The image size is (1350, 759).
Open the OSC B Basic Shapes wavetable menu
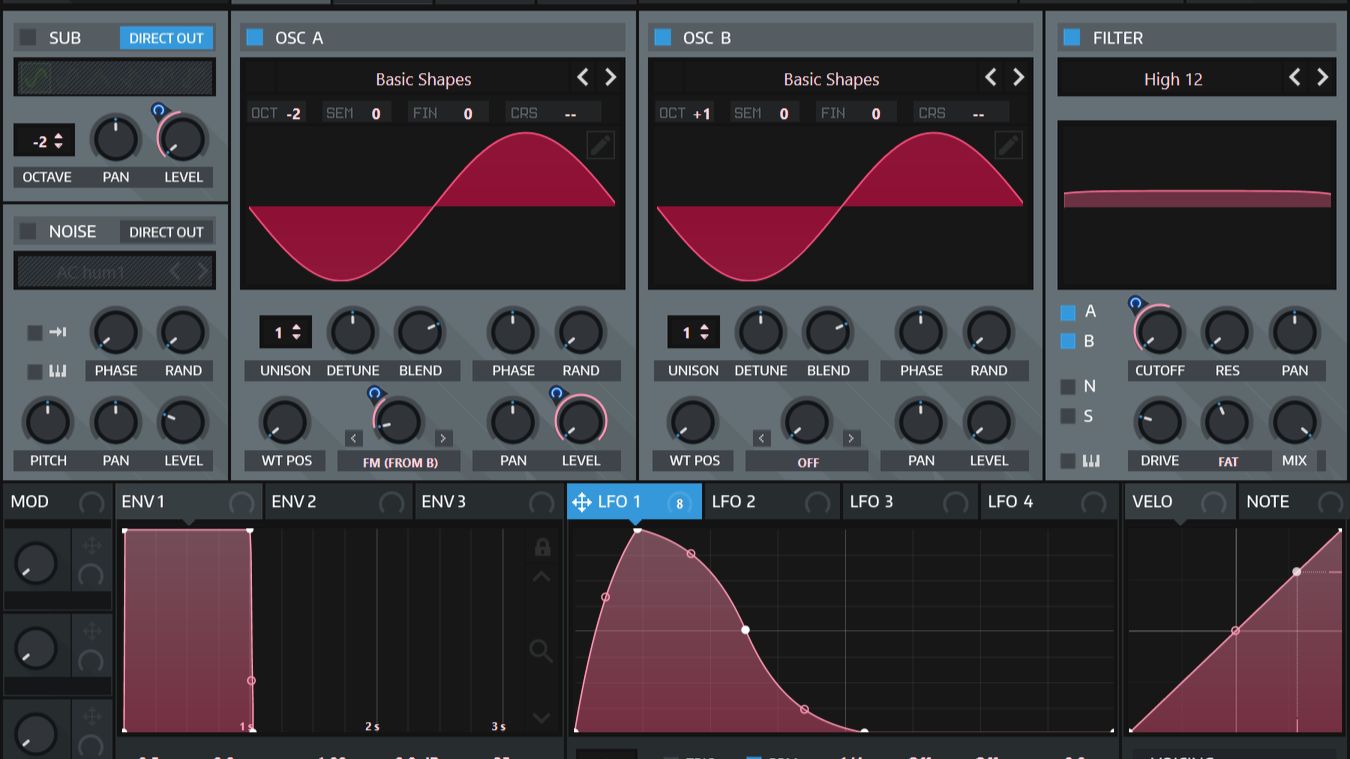(x=831, y=79)
